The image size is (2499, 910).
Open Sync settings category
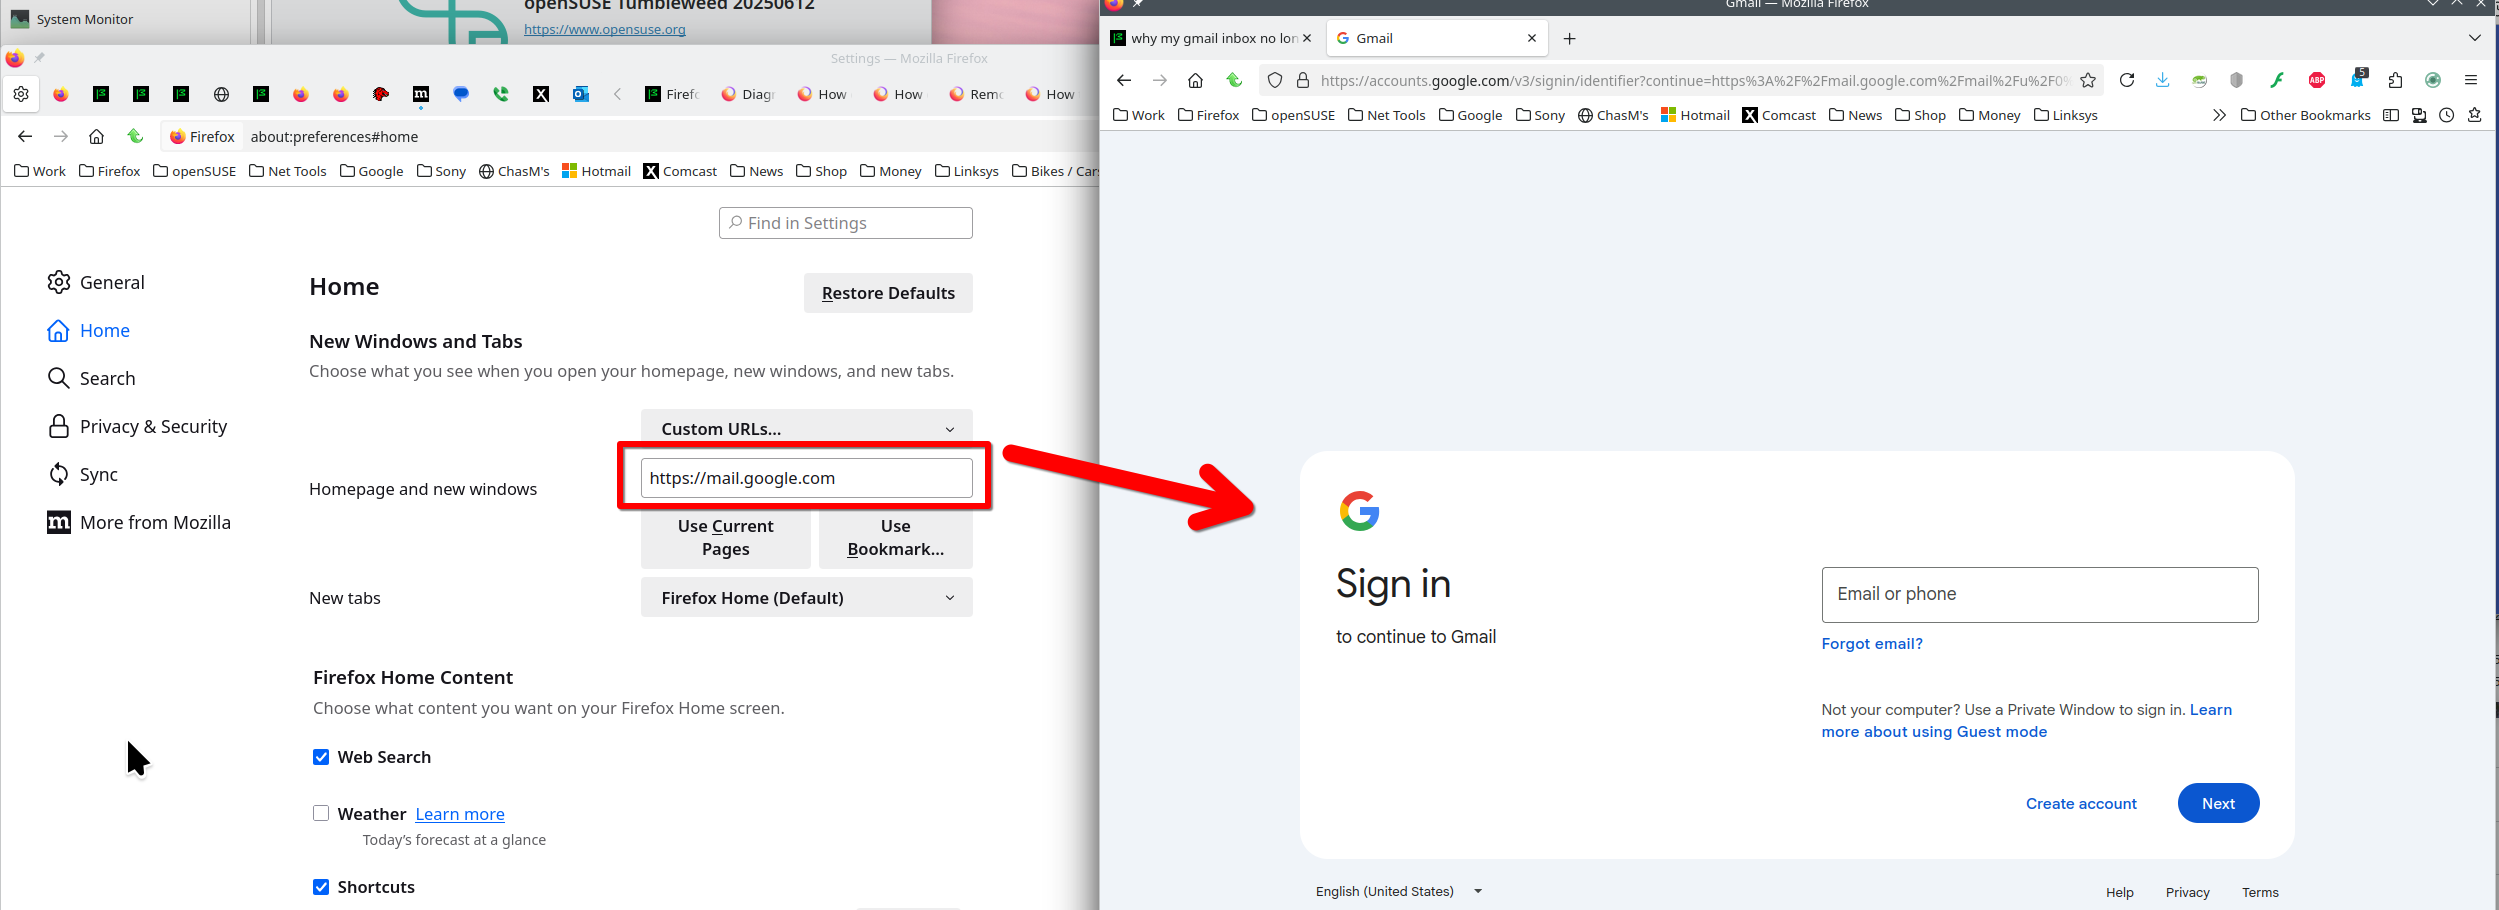[83, 474]
